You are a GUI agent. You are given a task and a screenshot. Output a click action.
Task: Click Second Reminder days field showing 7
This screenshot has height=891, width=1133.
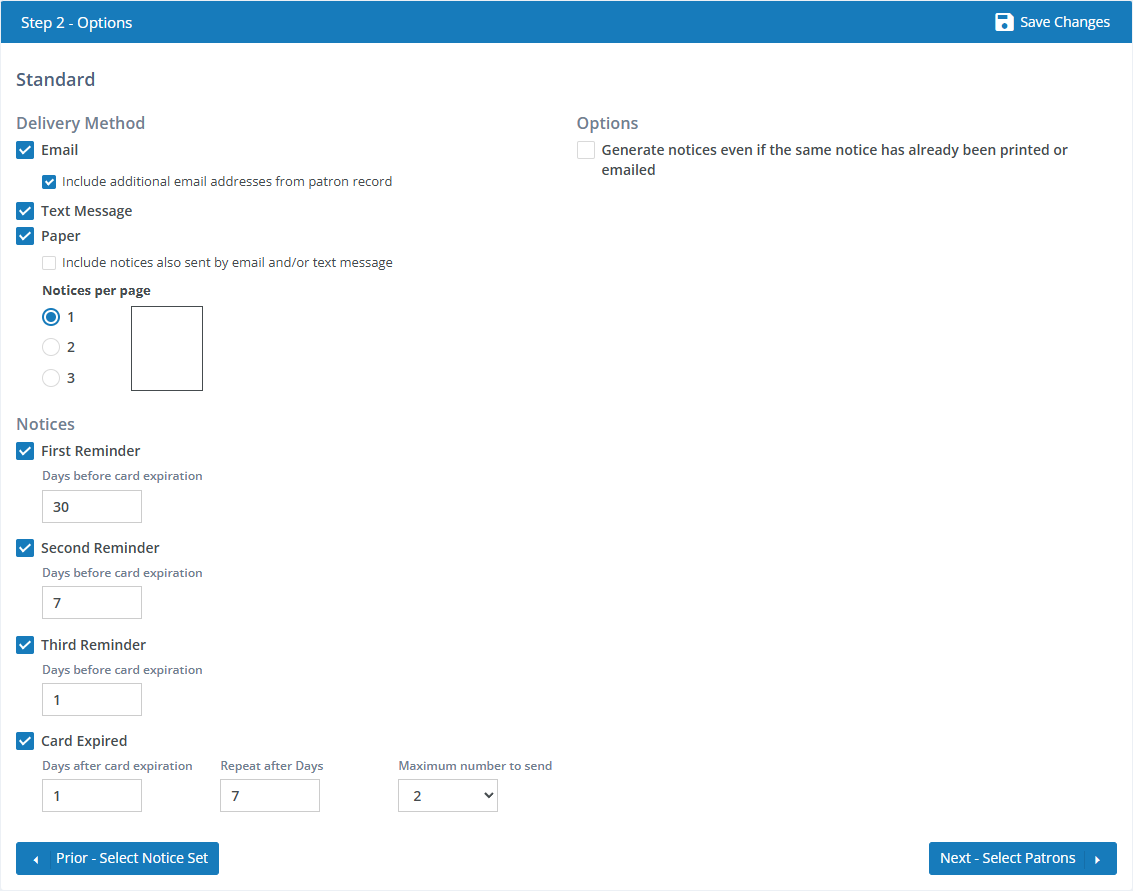click(92, 603)
